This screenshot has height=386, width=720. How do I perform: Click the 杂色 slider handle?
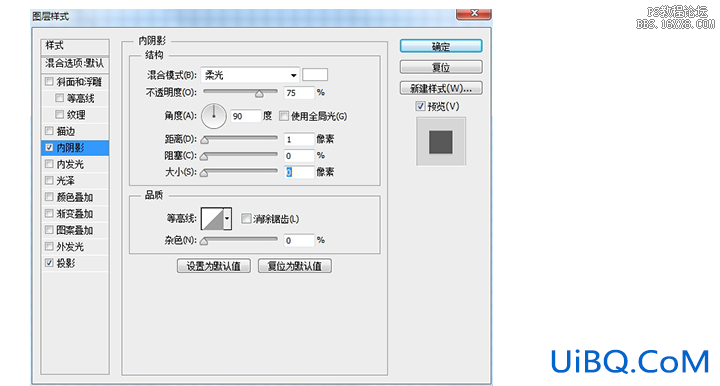[x=204, y=241]
